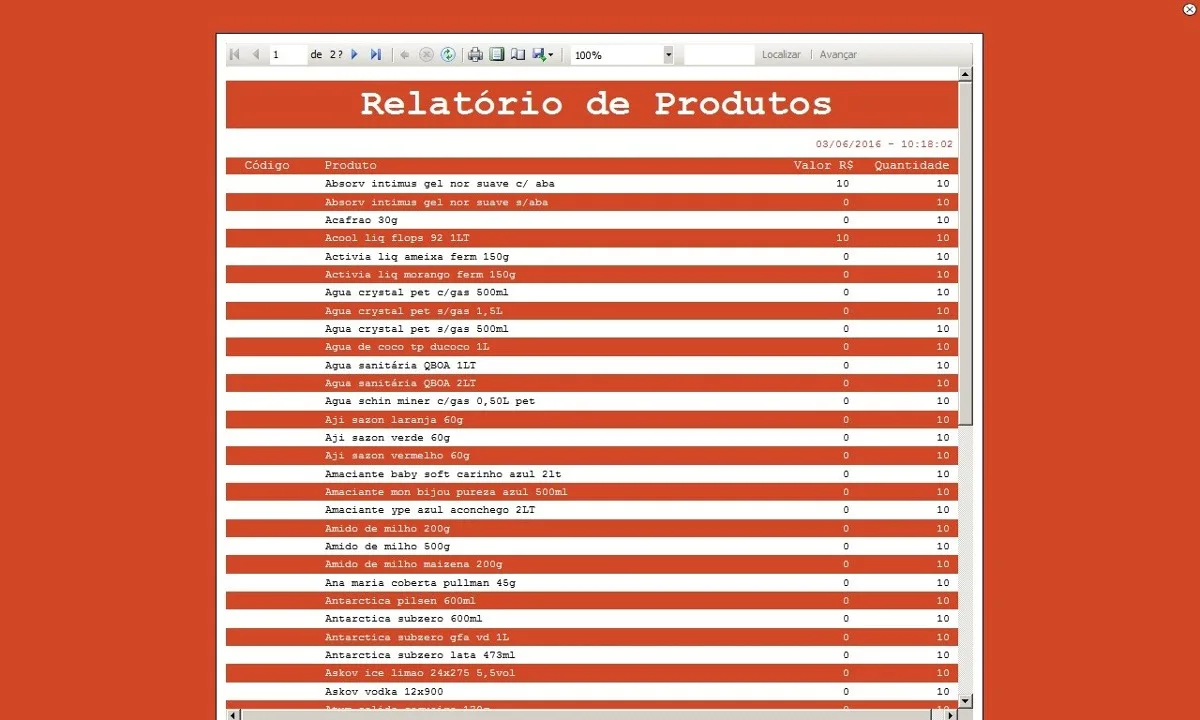Select Amaciante mon bijou pureza azul 500ml
The width and height of the screenshot is (1200, 720).
[592, 492]
